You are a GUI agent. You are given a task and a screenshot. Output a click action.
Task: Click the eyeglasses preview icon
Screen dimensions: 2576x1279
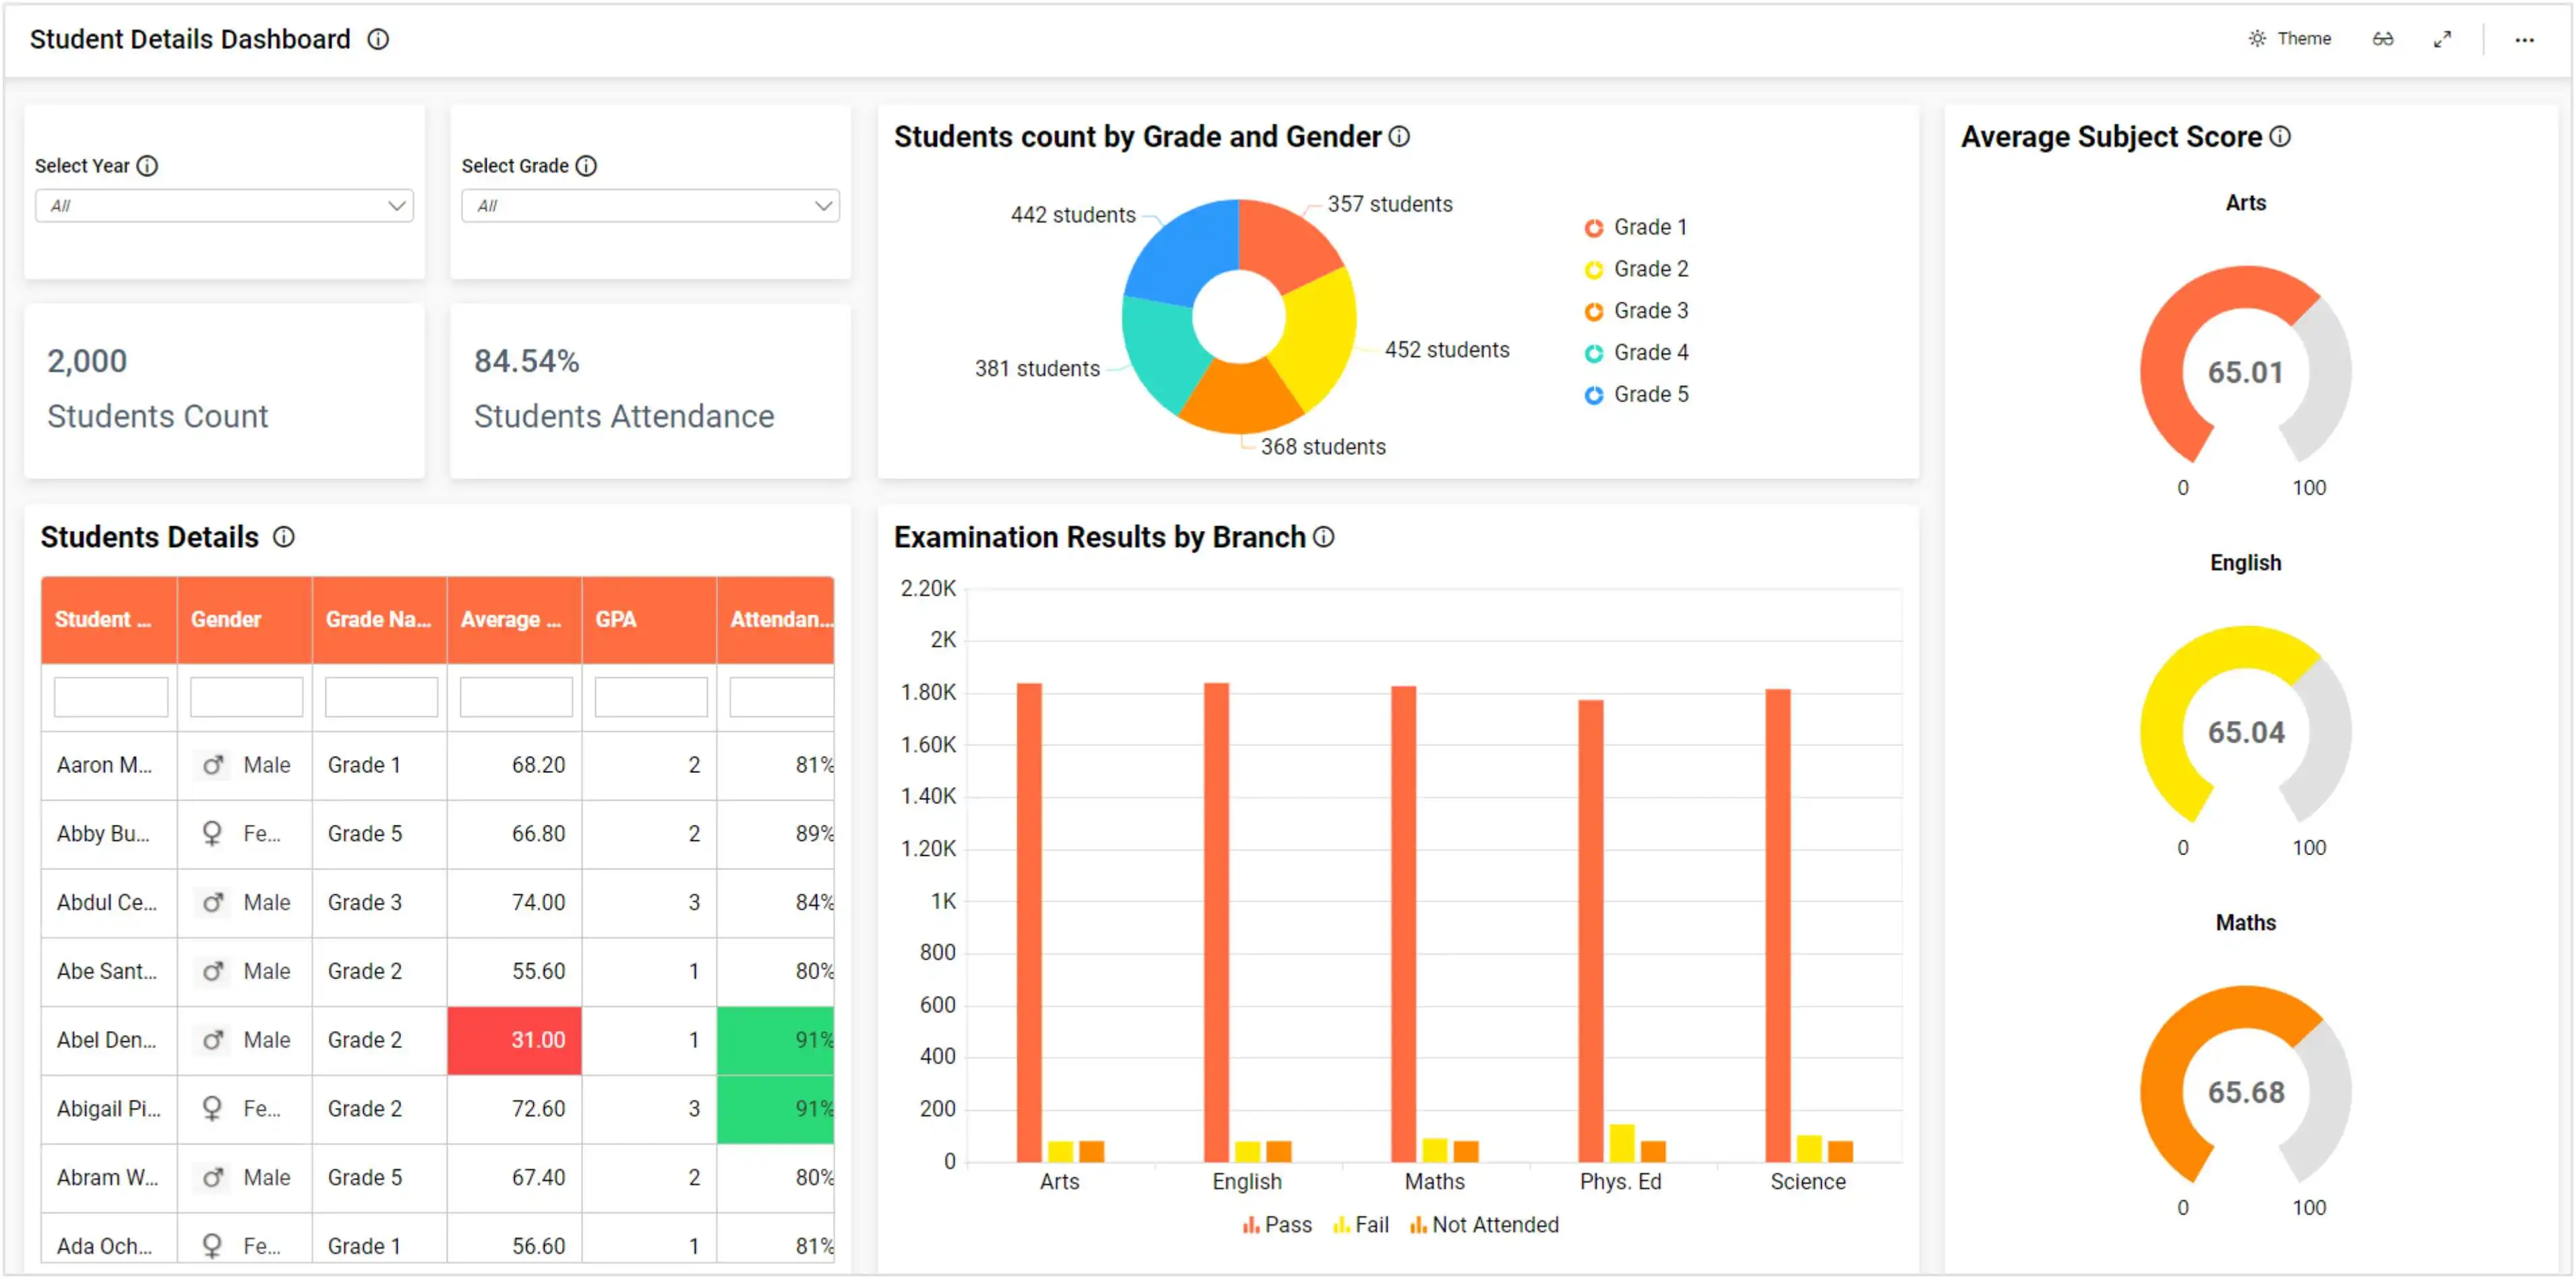pyautogui.click(x=2383, y=39)
